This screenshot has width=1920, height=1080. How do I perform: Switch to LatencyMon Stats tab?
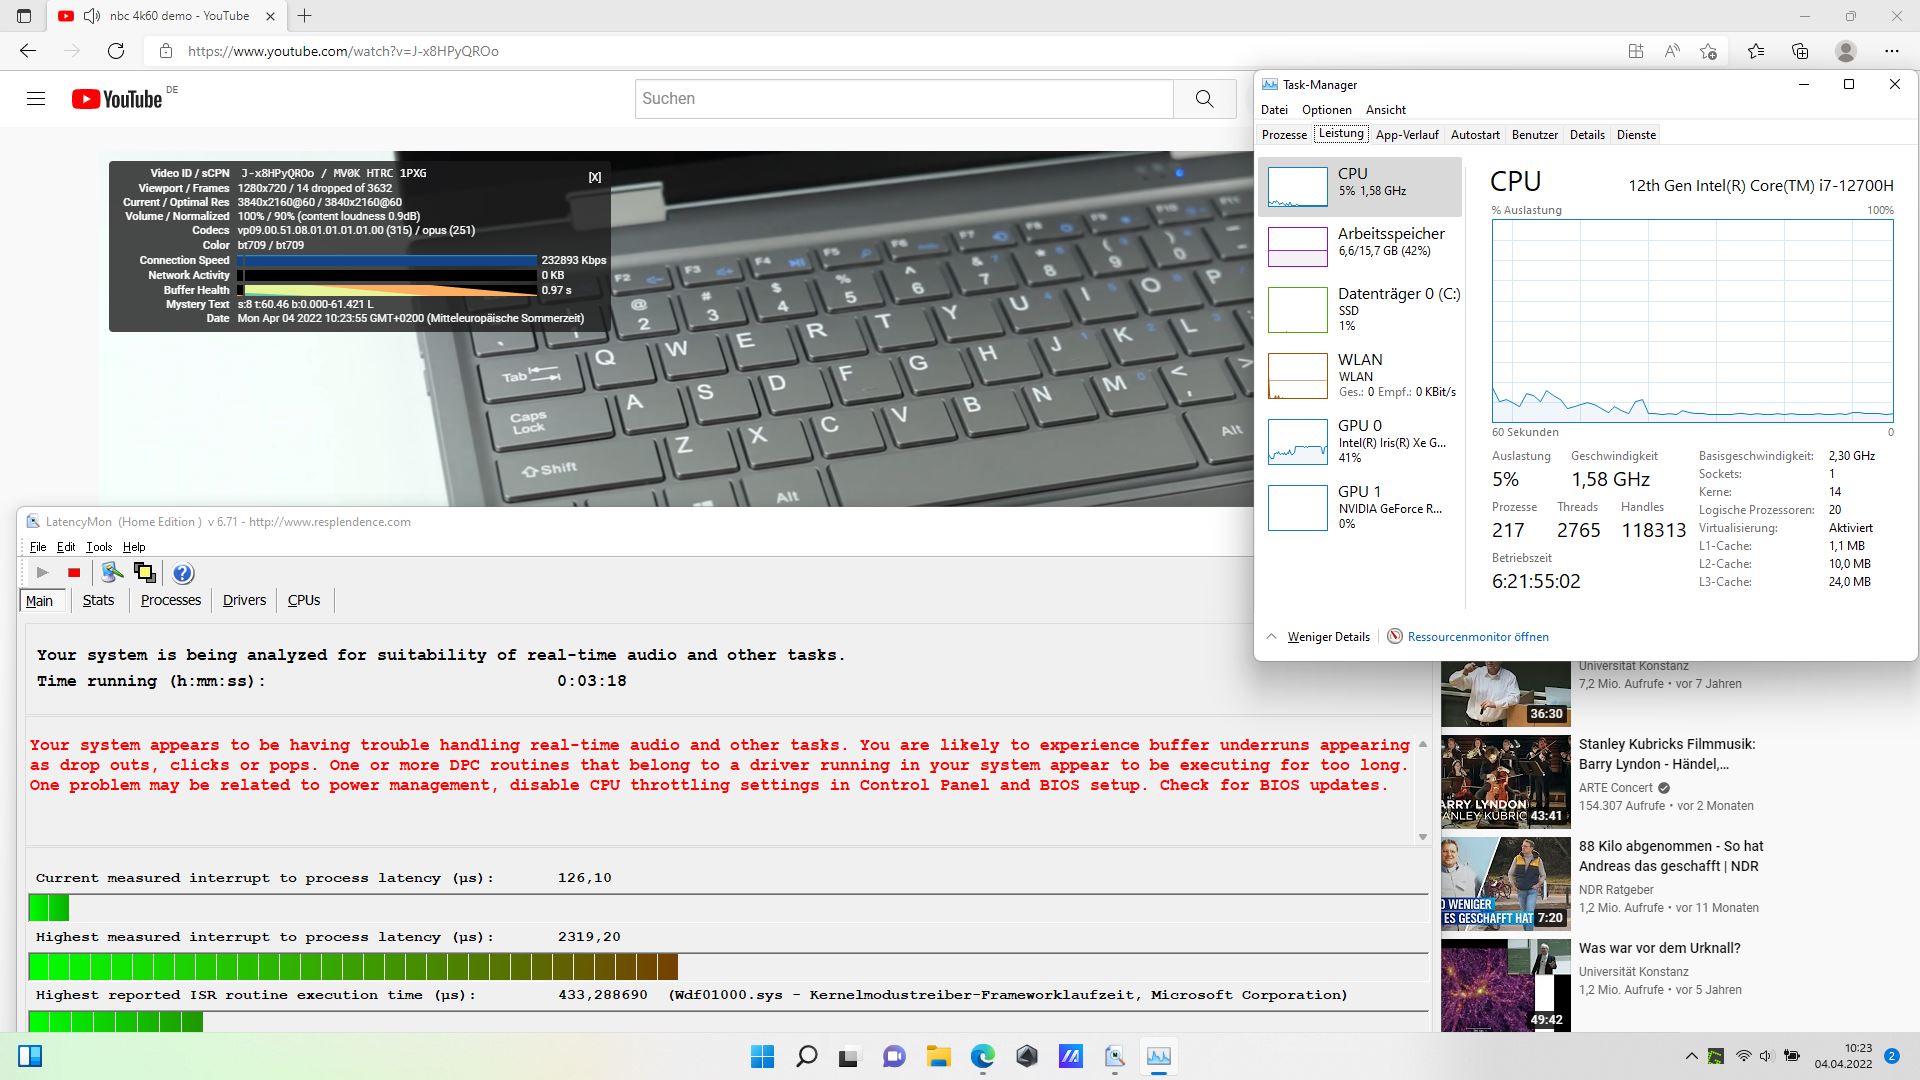(98, 600)
